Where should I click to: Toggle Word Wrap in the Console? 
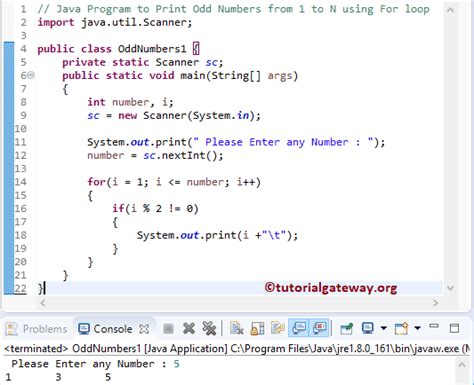click(277, 329)
